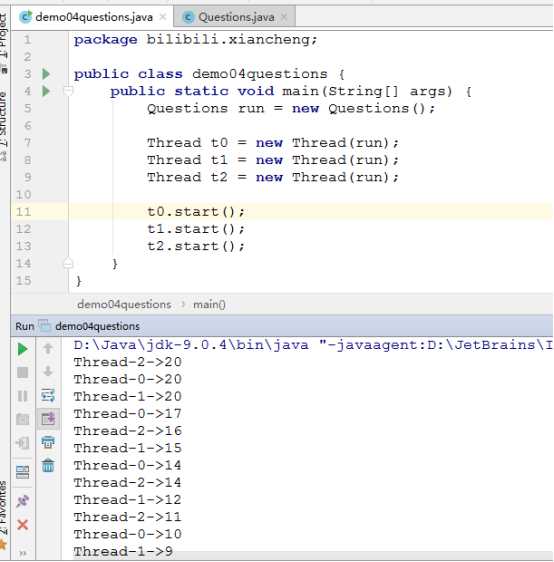Select the demo04questions.java editor tab
The height and width of the screenshot is (562, 554).
coord(92,17)
